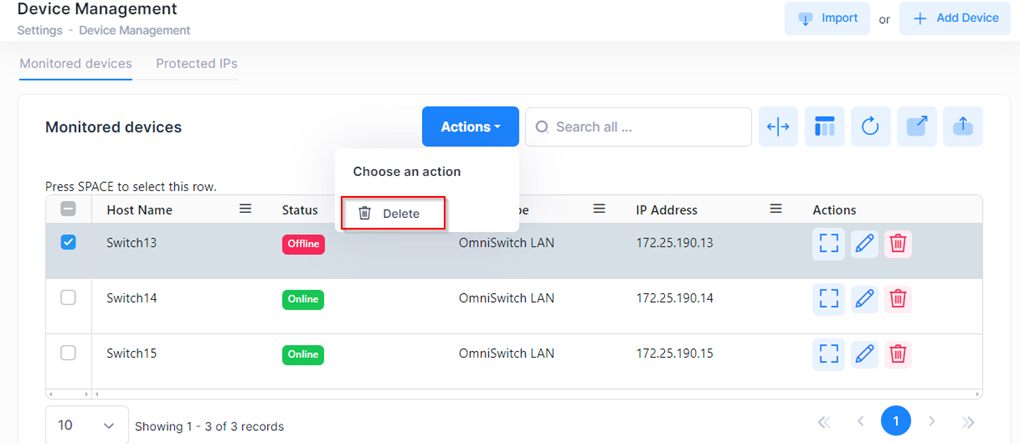Click the red trash icon for Switch13
1020x444 pixels.
[898, 243]
